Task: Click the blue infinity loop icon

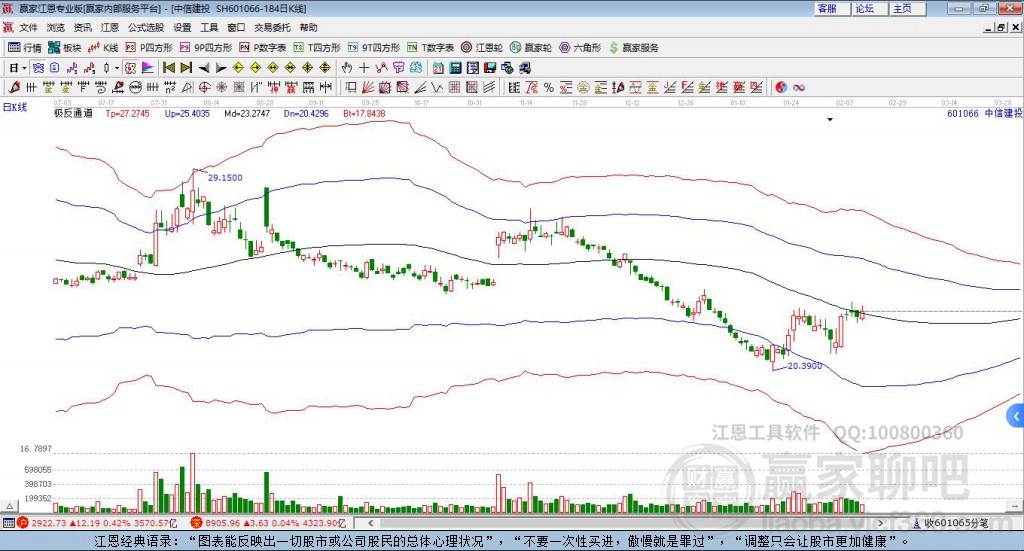Action: click(x=798, y=87)
